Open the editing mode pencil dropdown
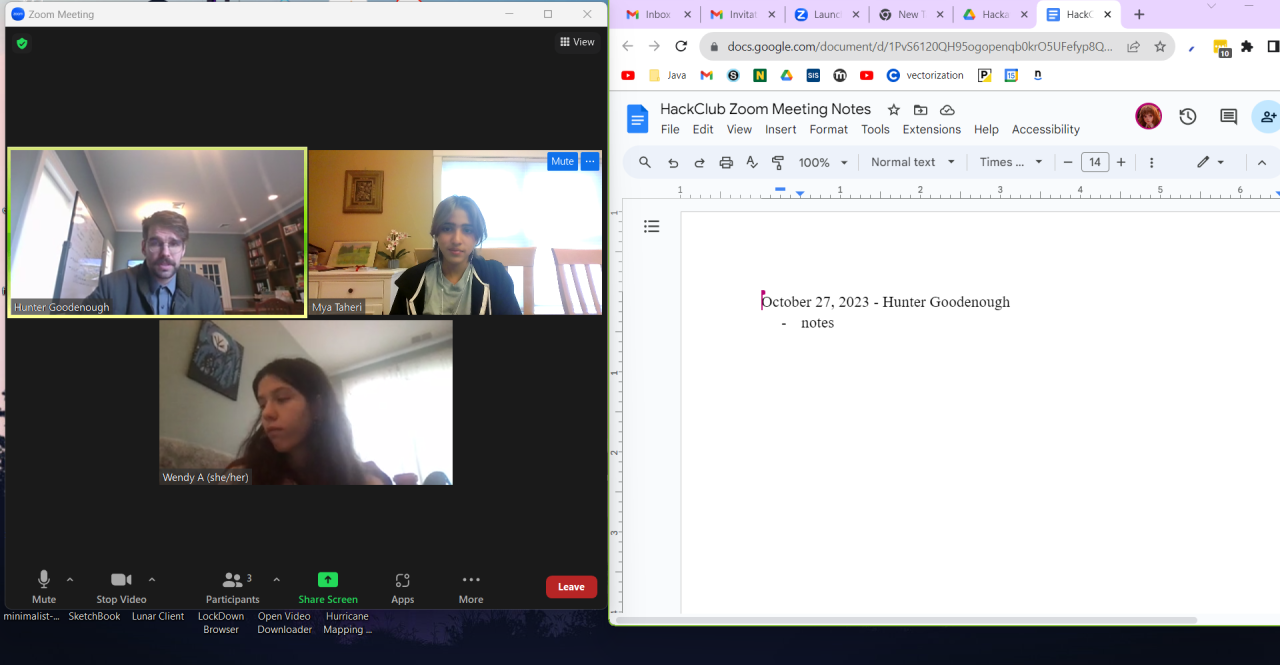 pyautogui.click(x=1210, y=162)
